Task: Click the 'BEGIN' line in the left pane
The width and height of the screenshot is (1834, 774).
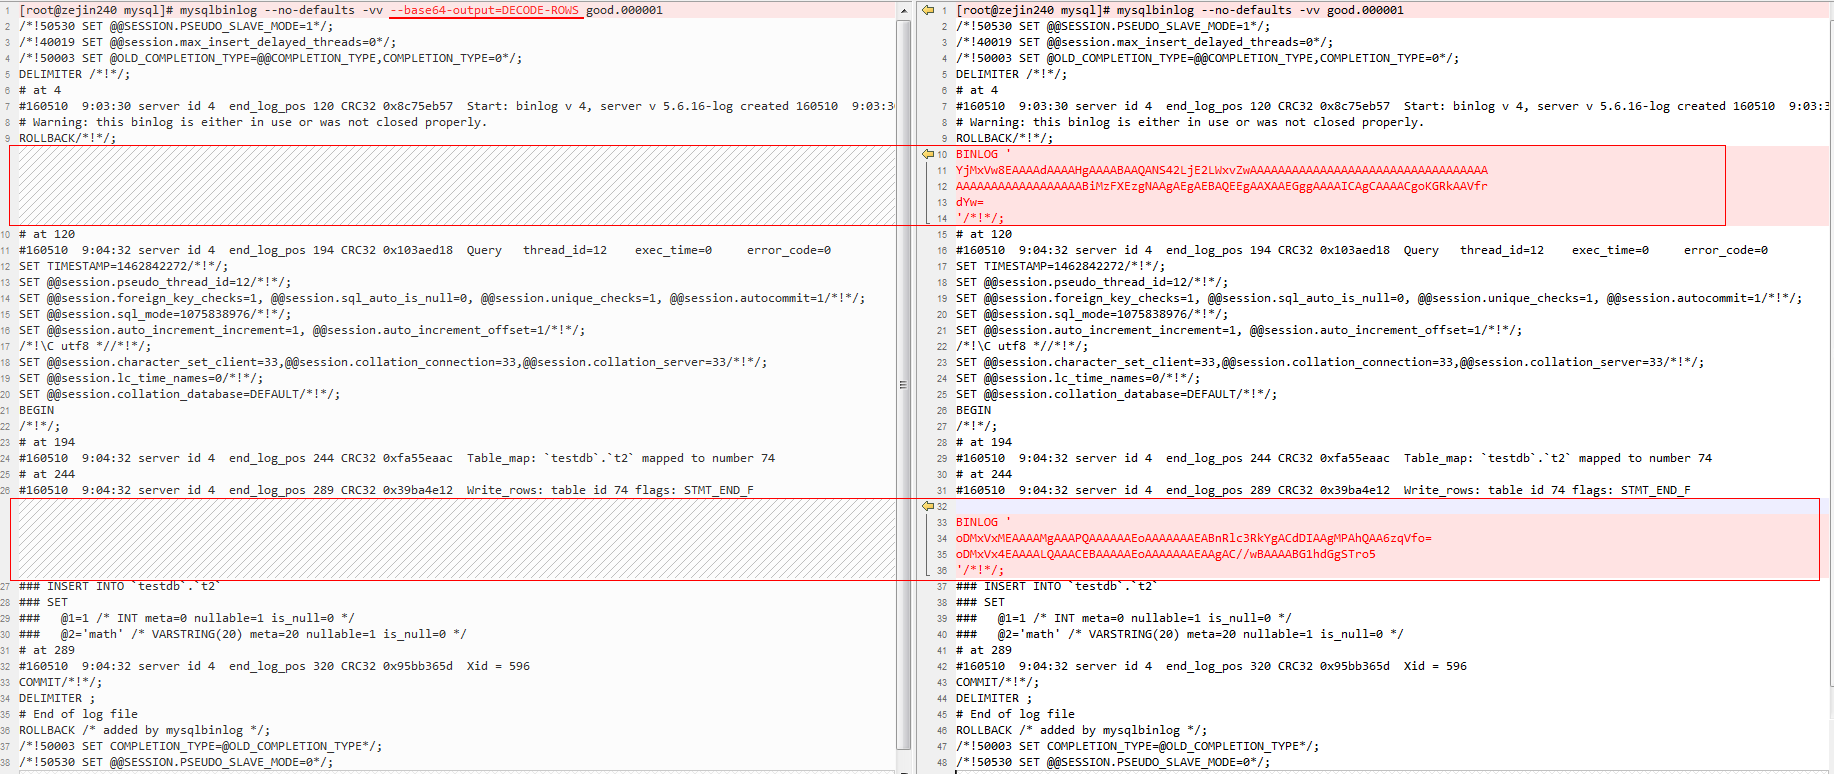Action: [x=37, y=410]
